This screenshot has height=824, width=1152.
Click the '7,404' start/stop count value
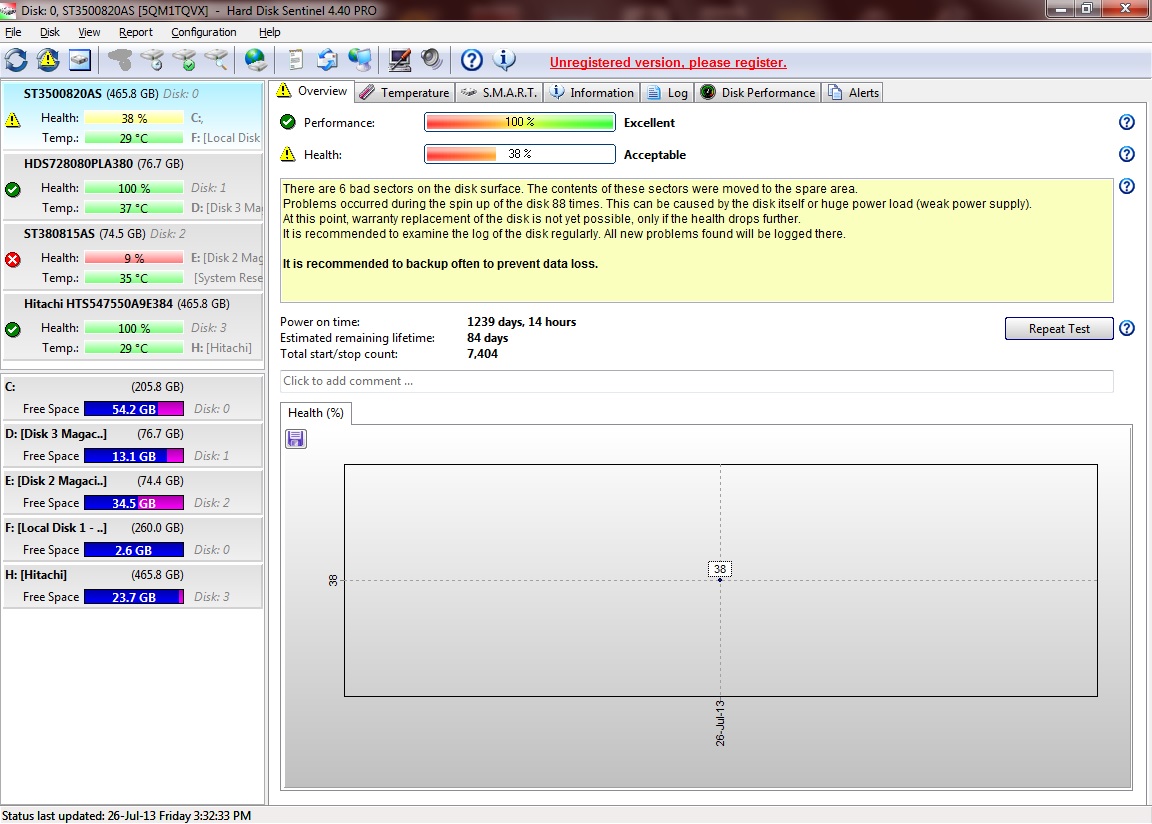[482, 354]
